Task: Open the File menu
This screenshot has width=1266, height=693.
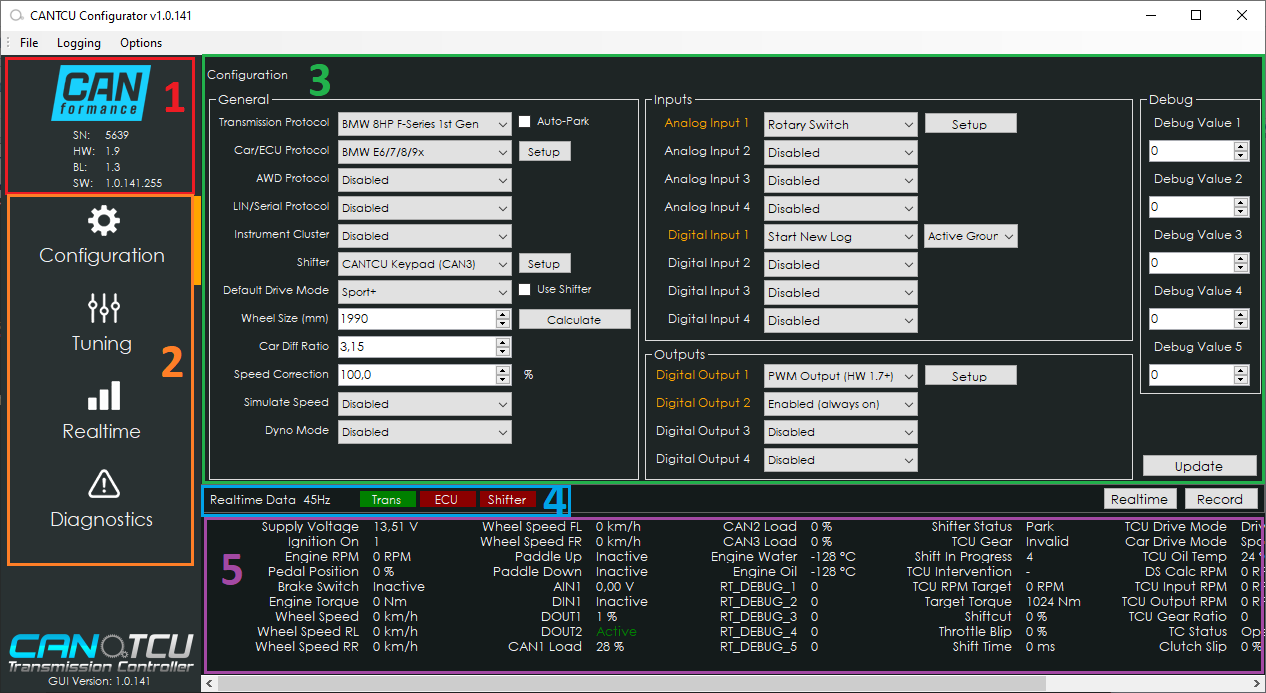Action: (29, 43)
